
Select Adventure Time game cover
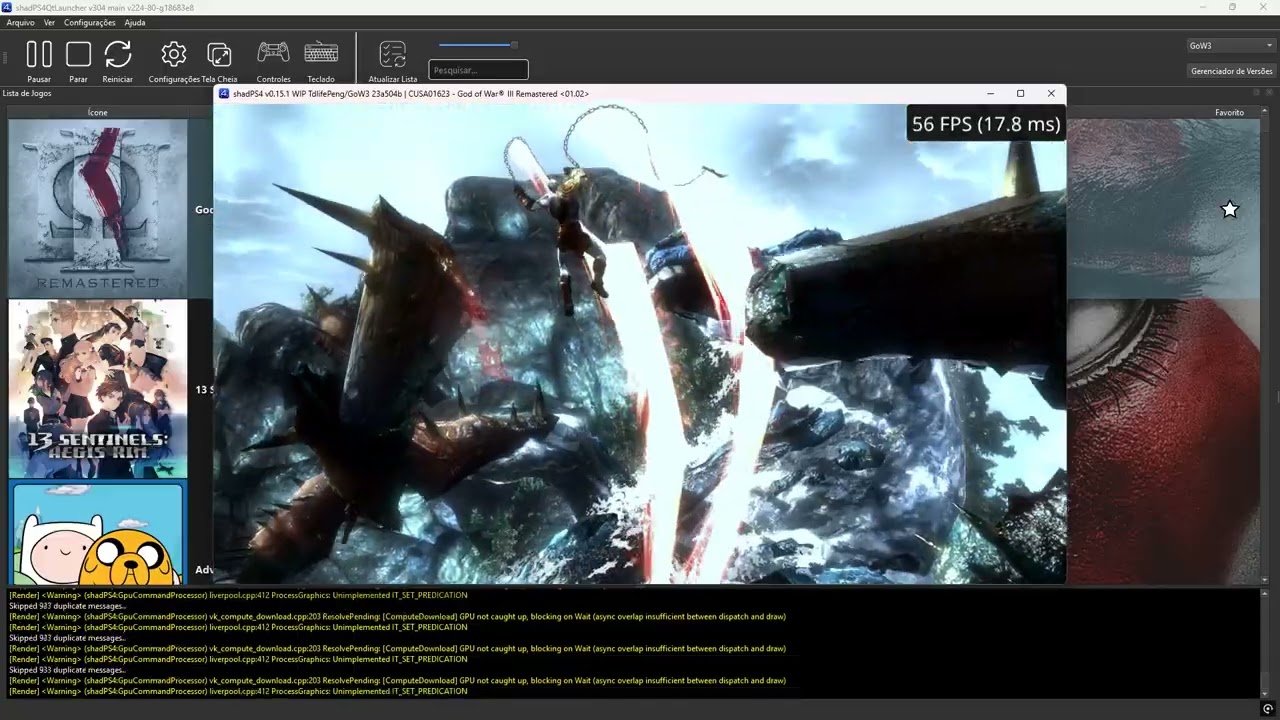98,532
